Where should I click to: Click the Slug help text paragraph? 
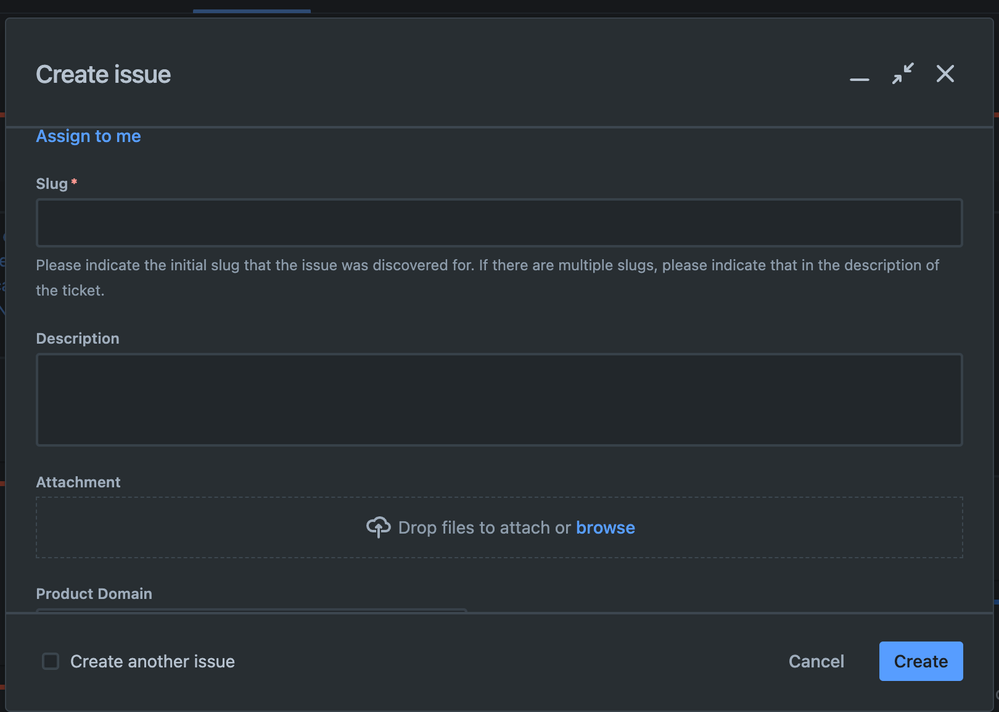tap(487, 278)
